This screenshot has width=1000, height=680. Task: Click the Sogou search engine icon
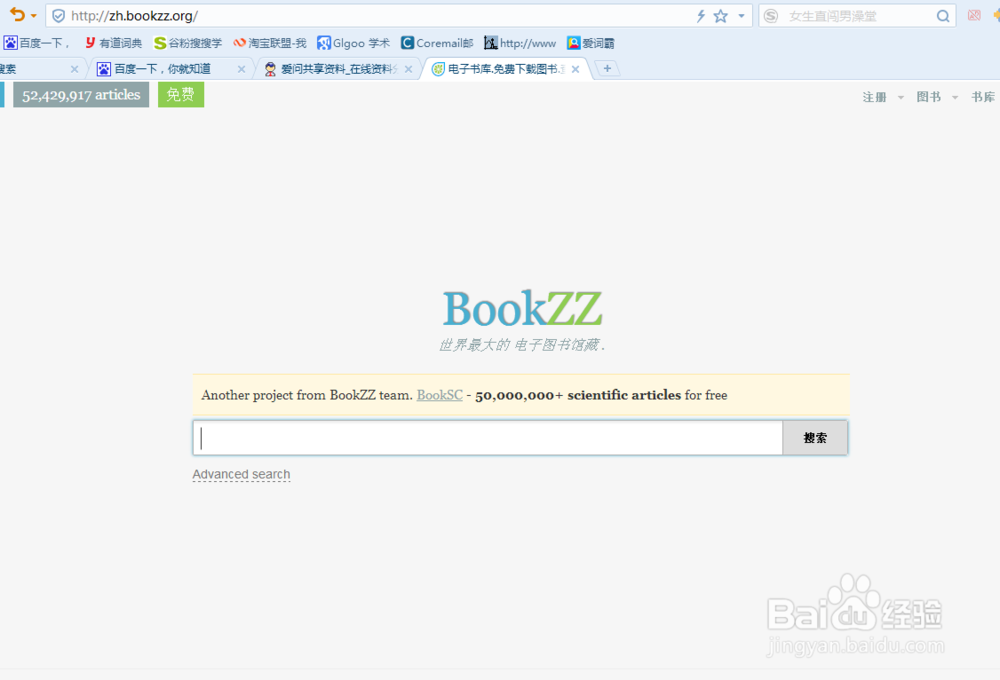[x=771, y=16]
